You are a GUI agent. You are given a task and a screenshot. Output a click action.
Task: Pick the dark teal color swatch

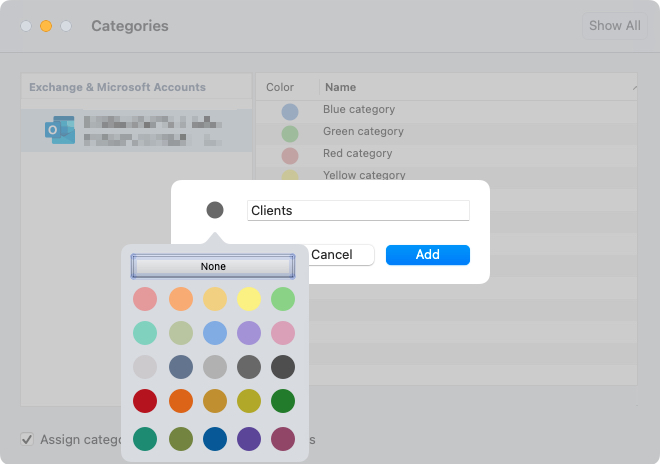click(x=145, y=439)
